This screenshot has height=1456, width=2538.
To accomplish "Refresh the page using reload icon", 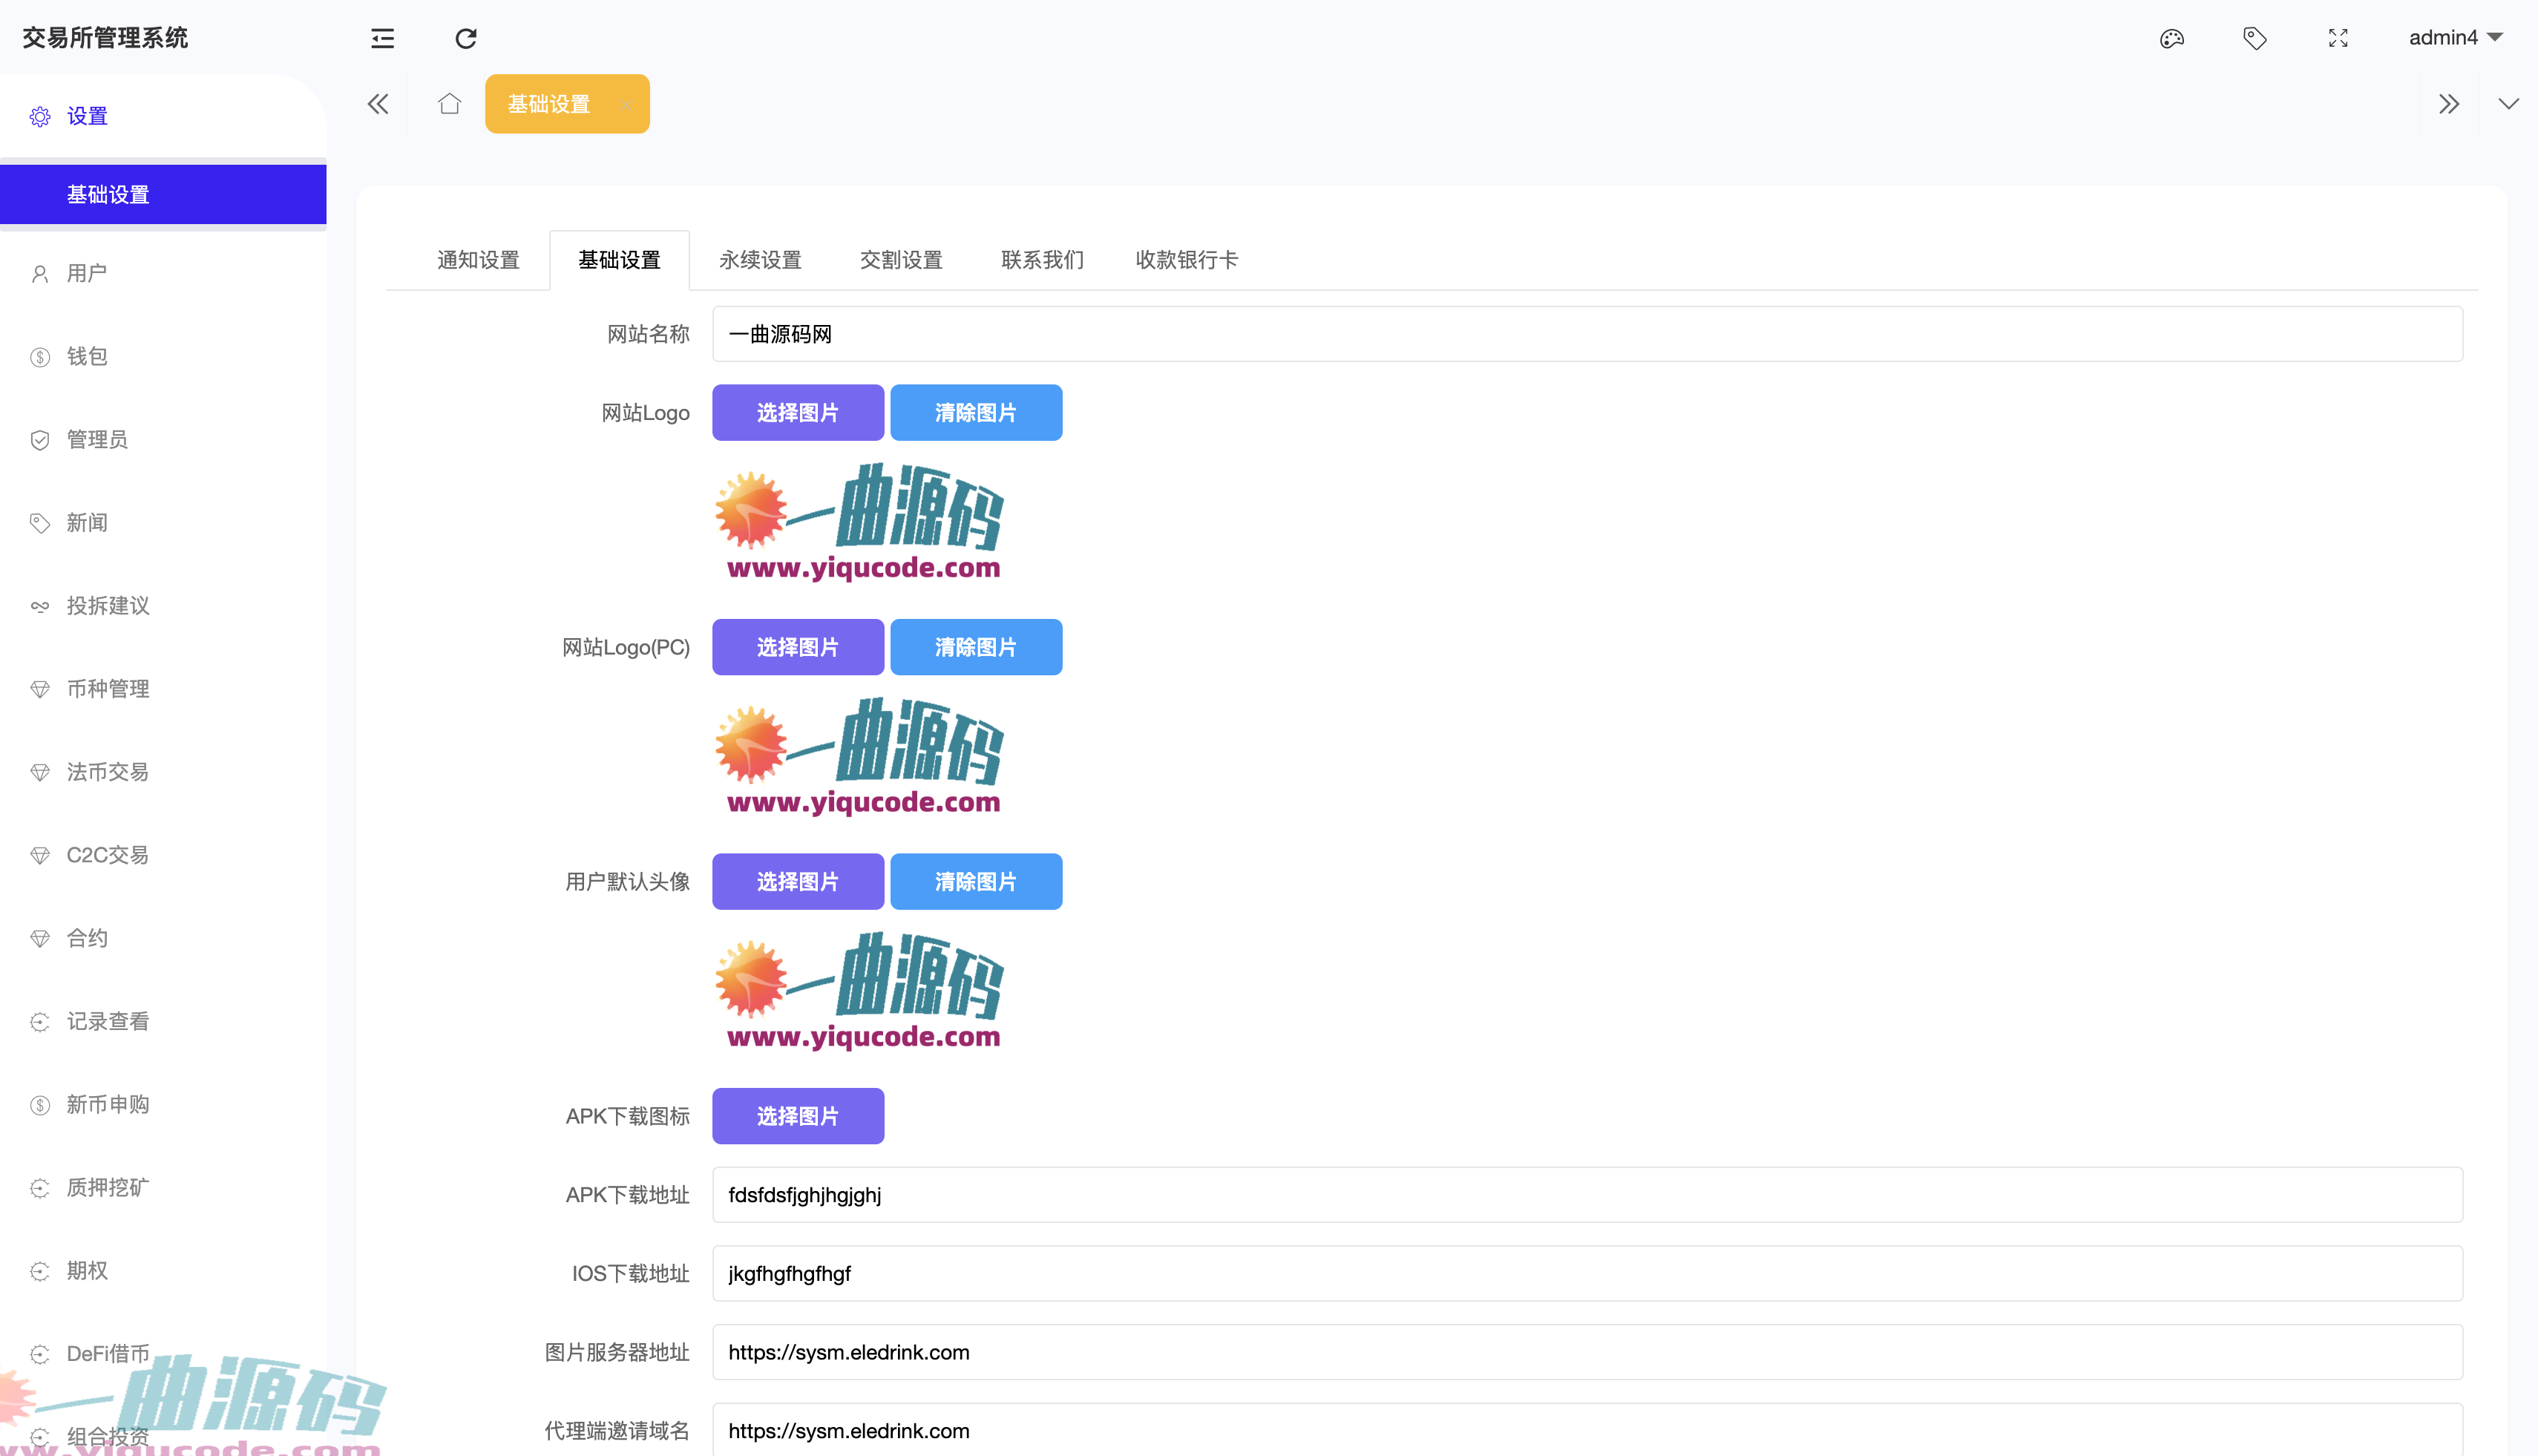I will coord(466,38).
